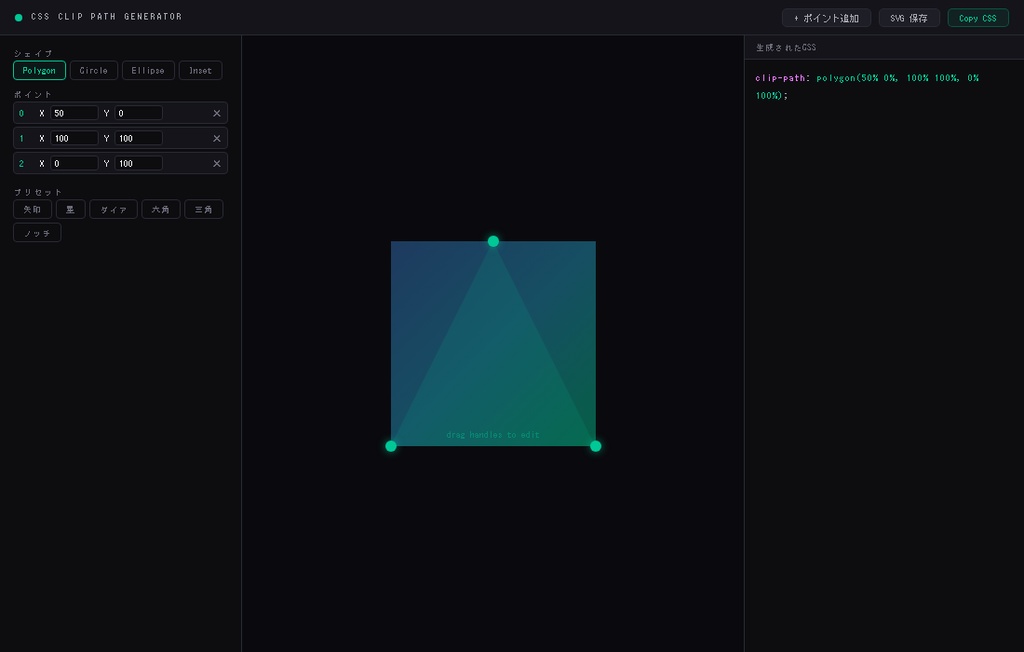Apply the ダイア preset
This screenshot has width=1024, height=652.
pyautogui.click(x=114, y=209)
